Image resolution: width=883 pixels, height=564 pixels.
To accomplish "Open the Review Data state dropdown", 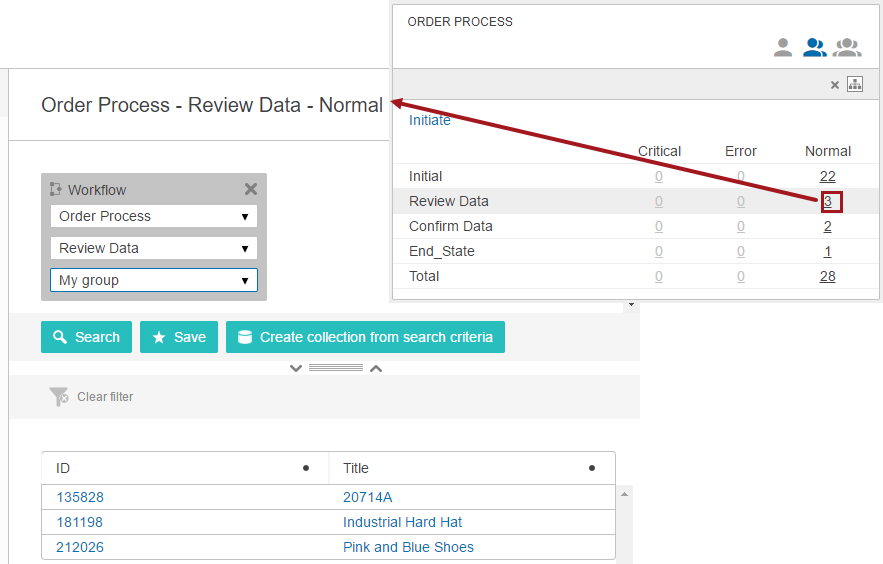I will (x=154, y=248).
